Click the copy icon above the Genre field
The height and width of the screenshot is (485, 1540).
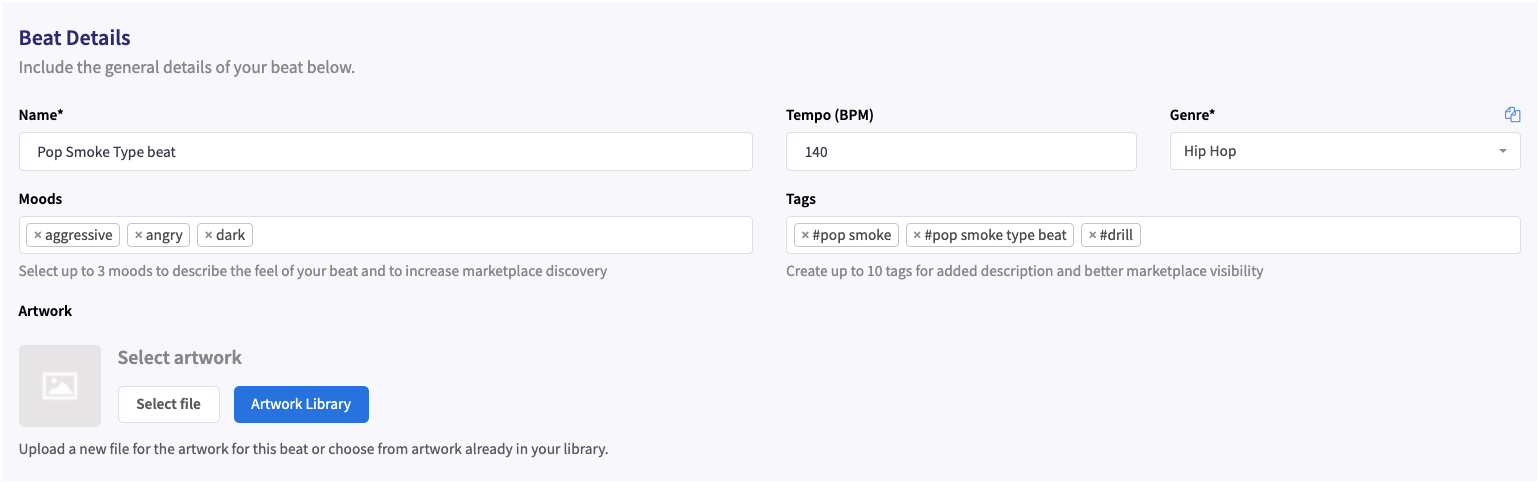[1512, 115]
